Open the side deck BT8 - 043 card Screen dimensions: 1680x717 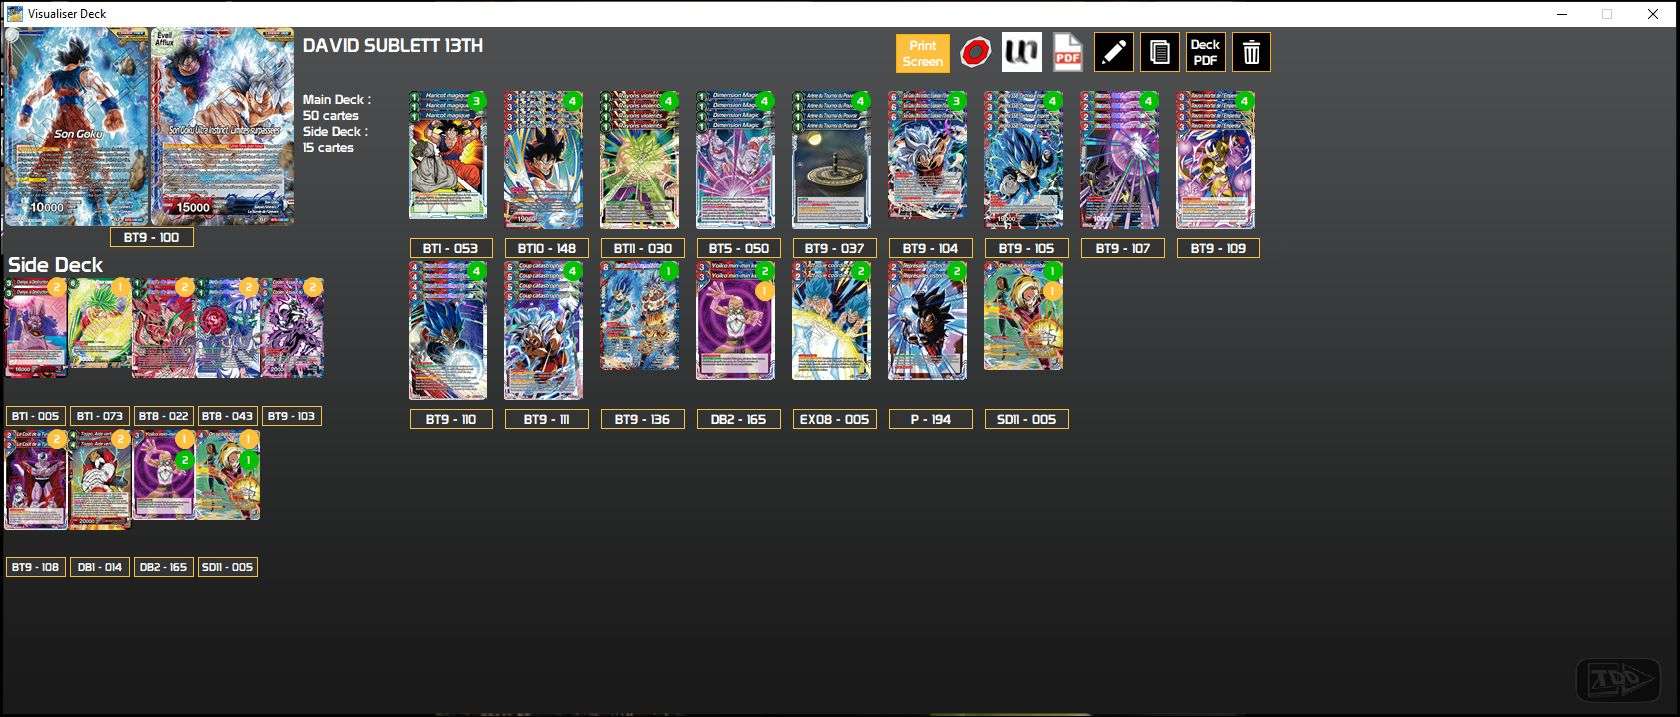pos(228,328)
